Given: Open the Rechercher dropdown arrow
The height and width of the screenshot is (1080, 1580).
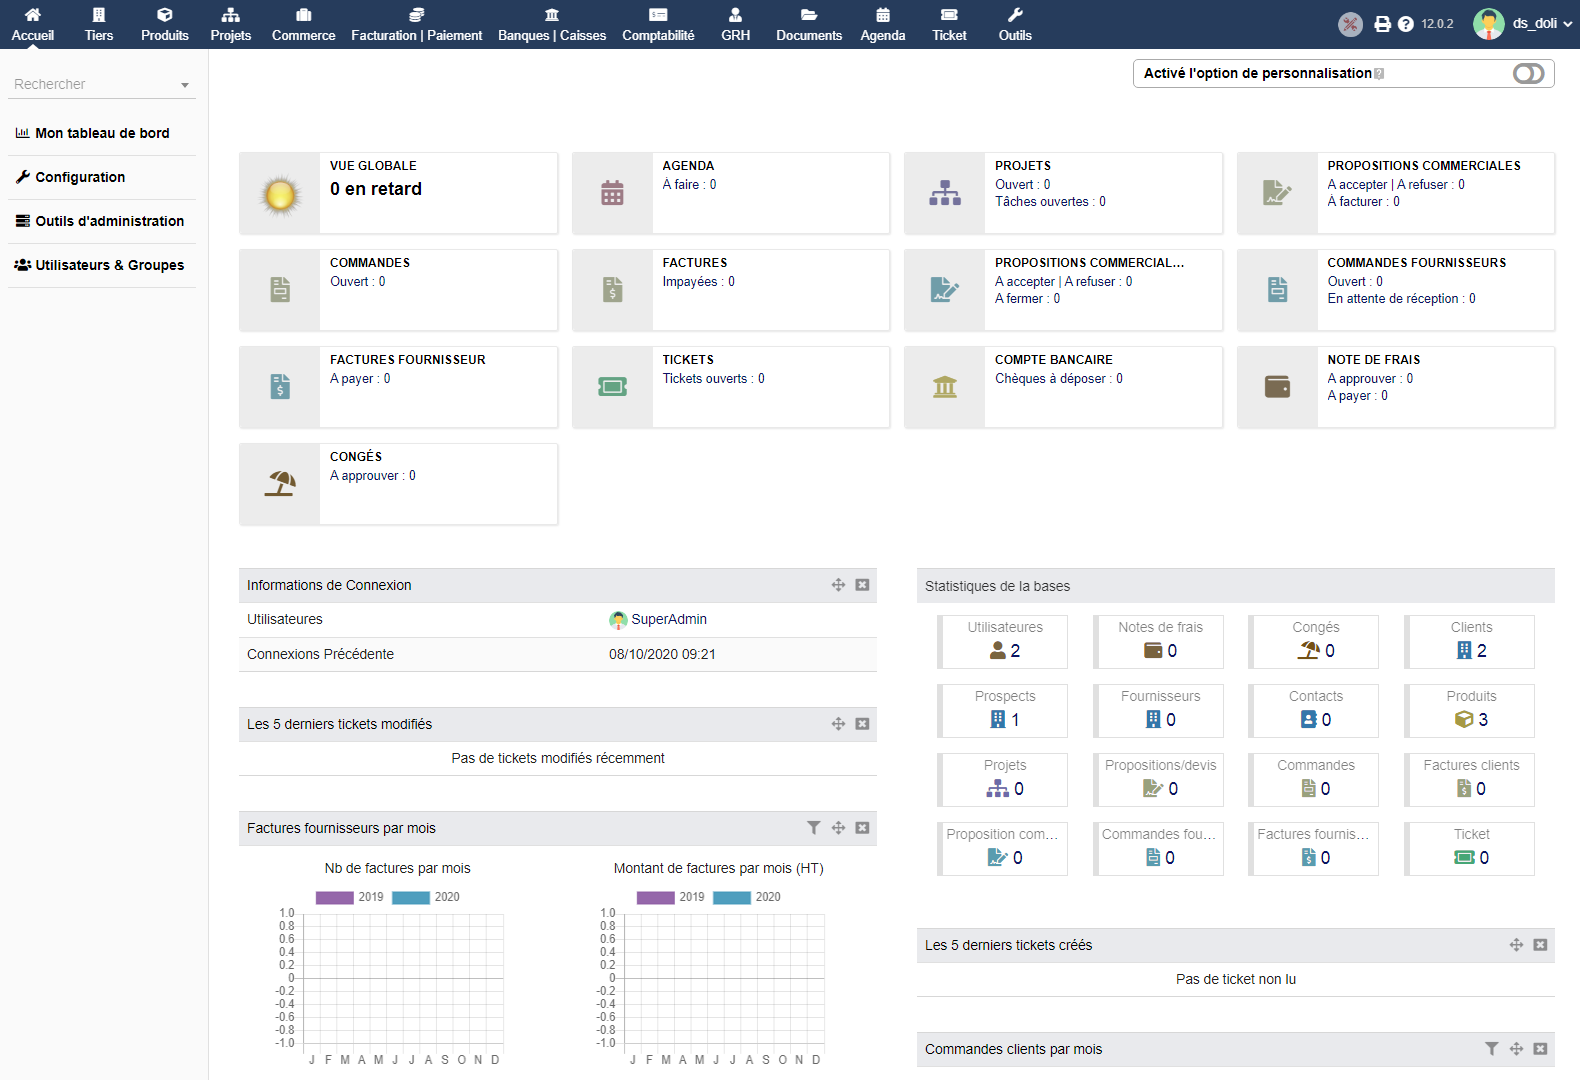Looking at the screenshot, I should (x=185, y=85).
